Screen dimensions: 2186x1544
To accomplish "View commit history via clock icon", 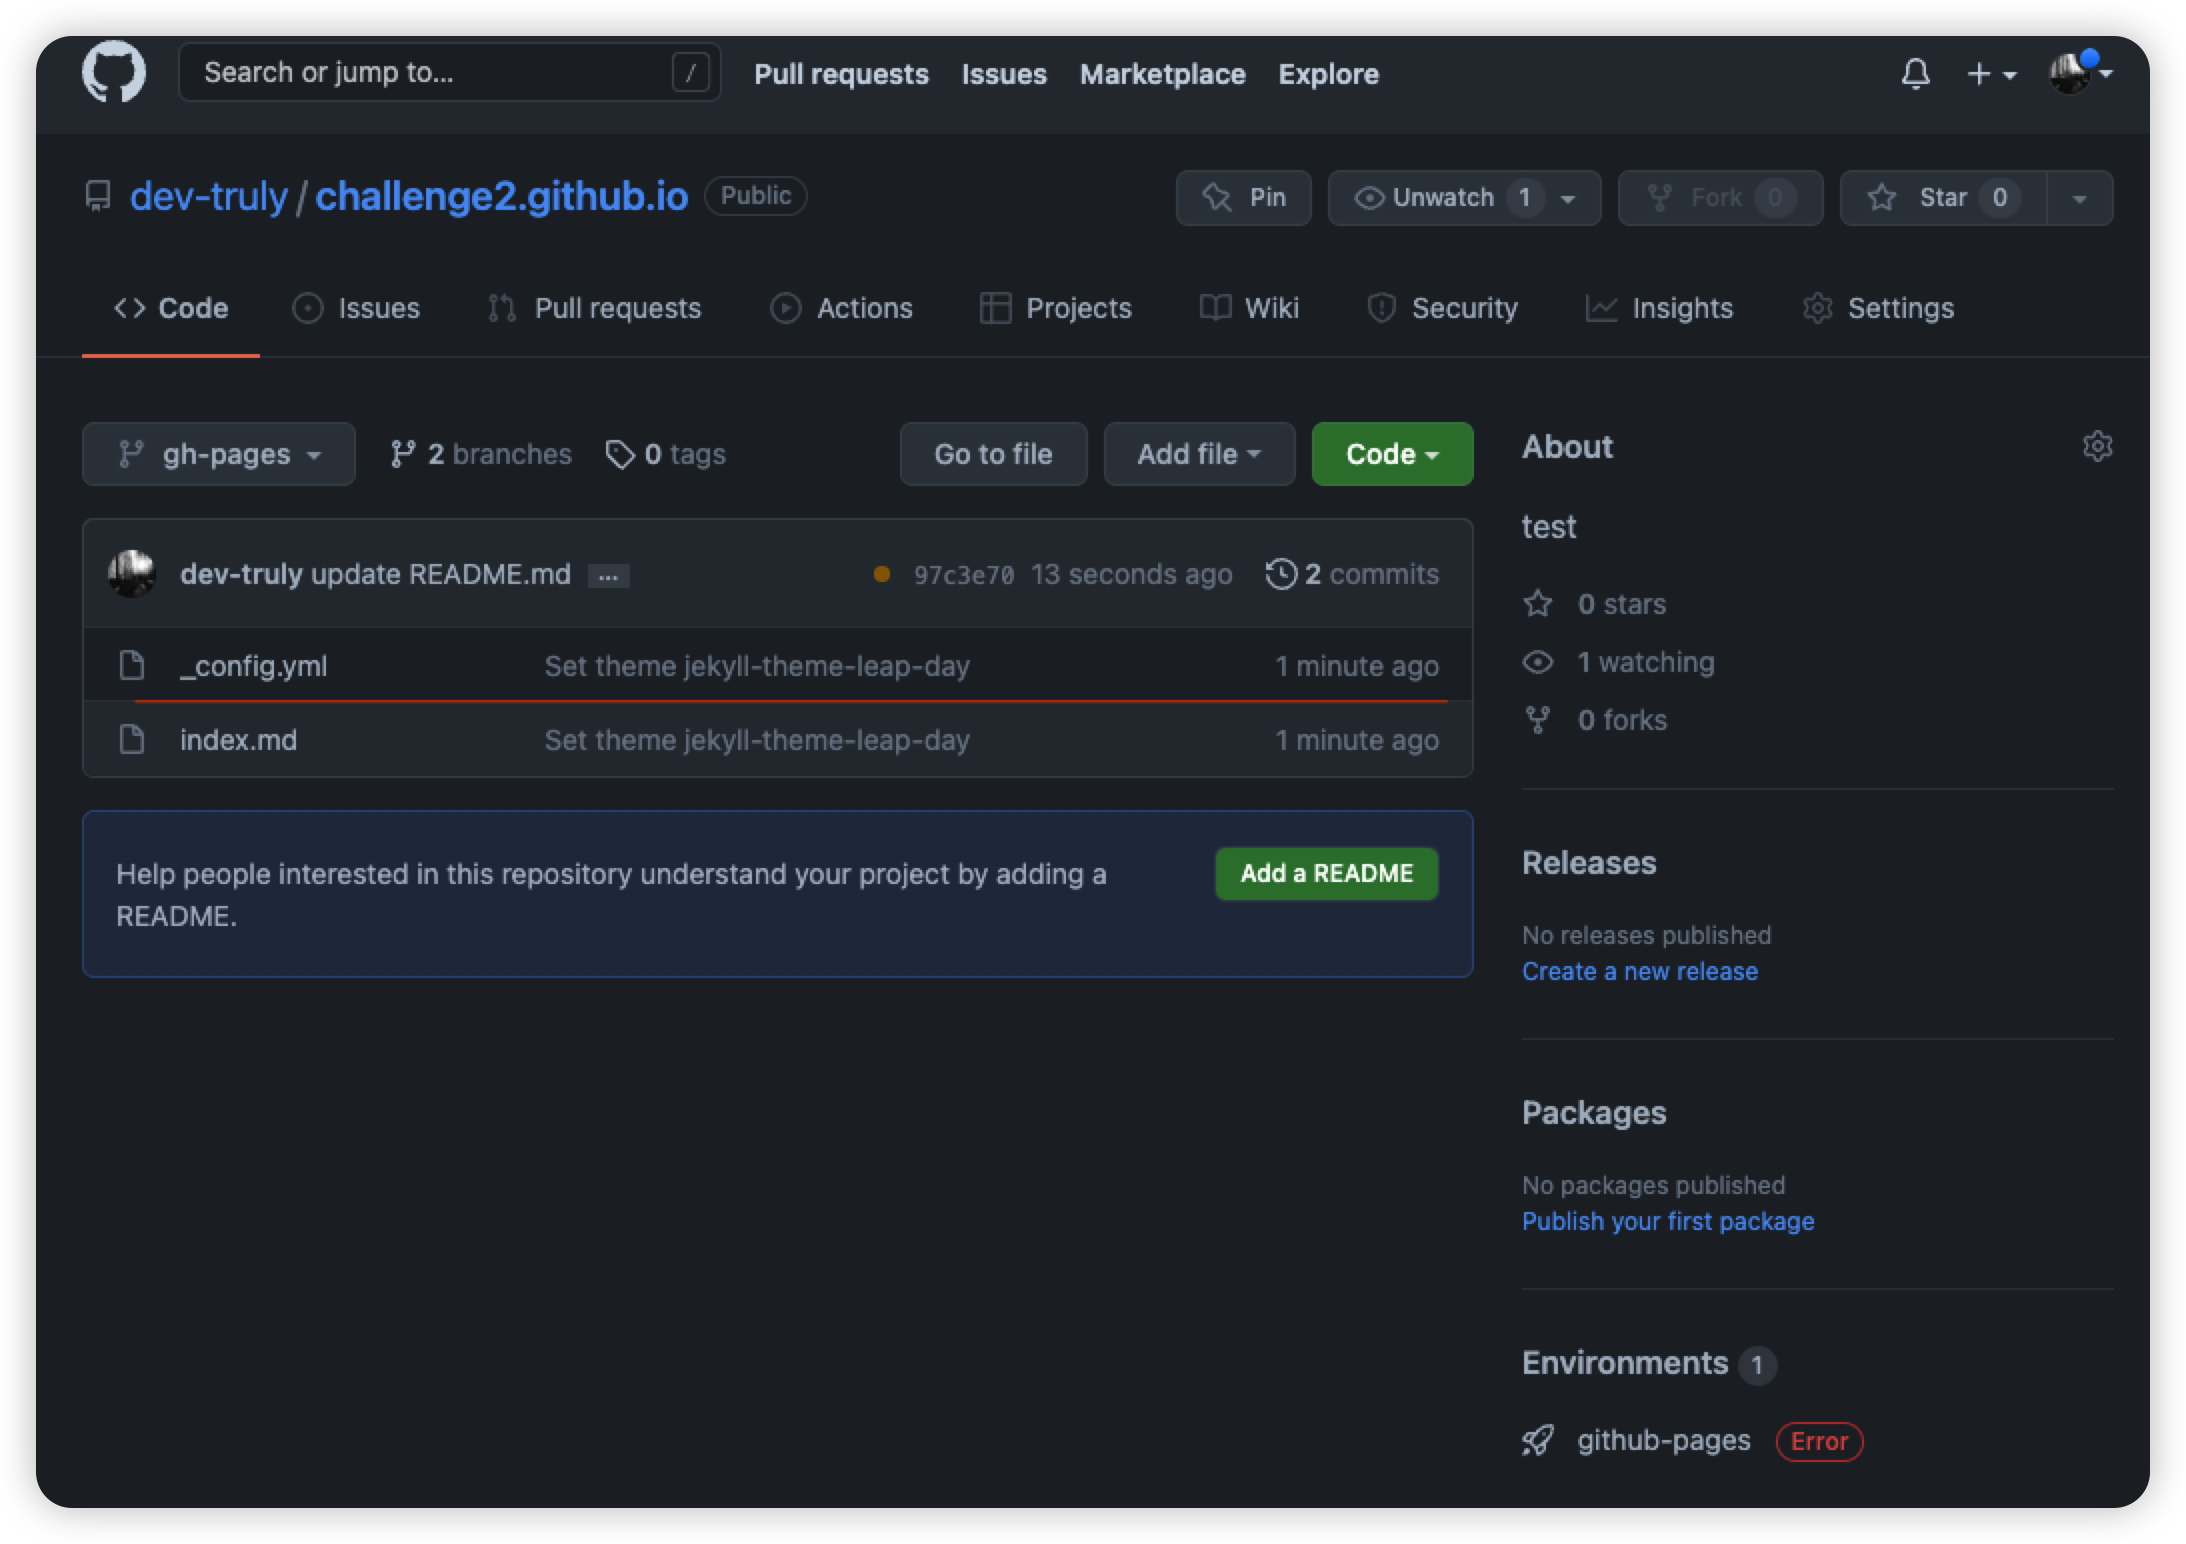I will pyautogui.click(x=1281, y=573).
